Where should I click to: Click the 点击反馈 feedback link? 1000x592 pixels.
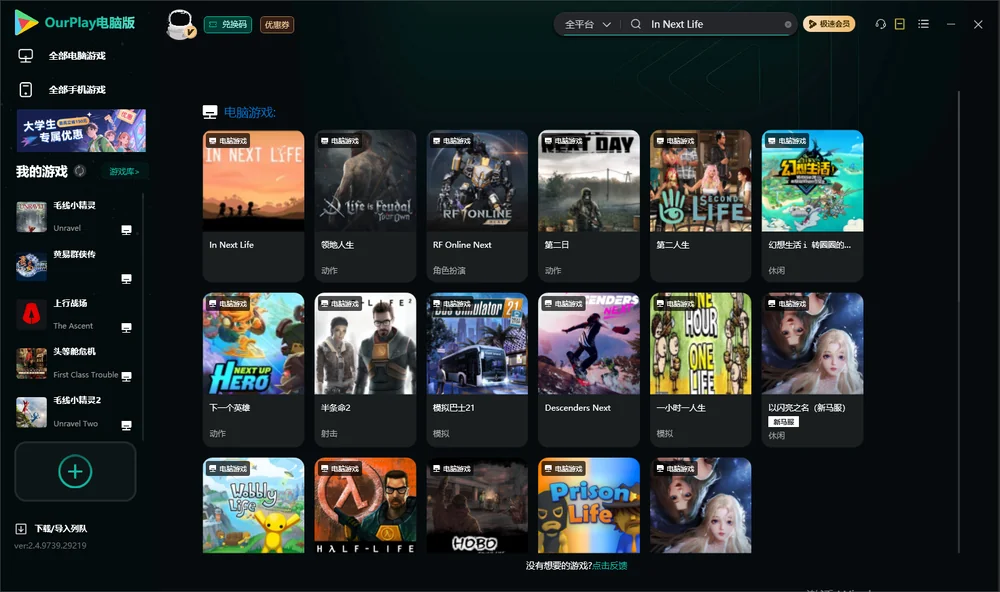(x=610, y=565)
